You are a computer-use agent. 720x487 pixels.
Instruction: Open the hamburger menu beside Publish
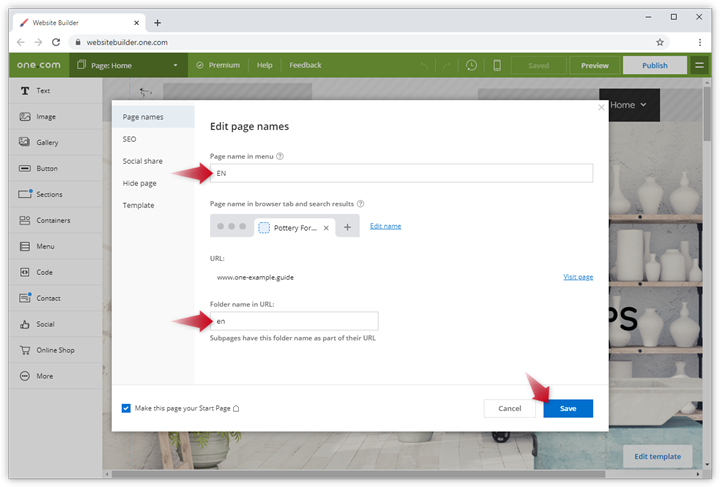click(699, 65)
